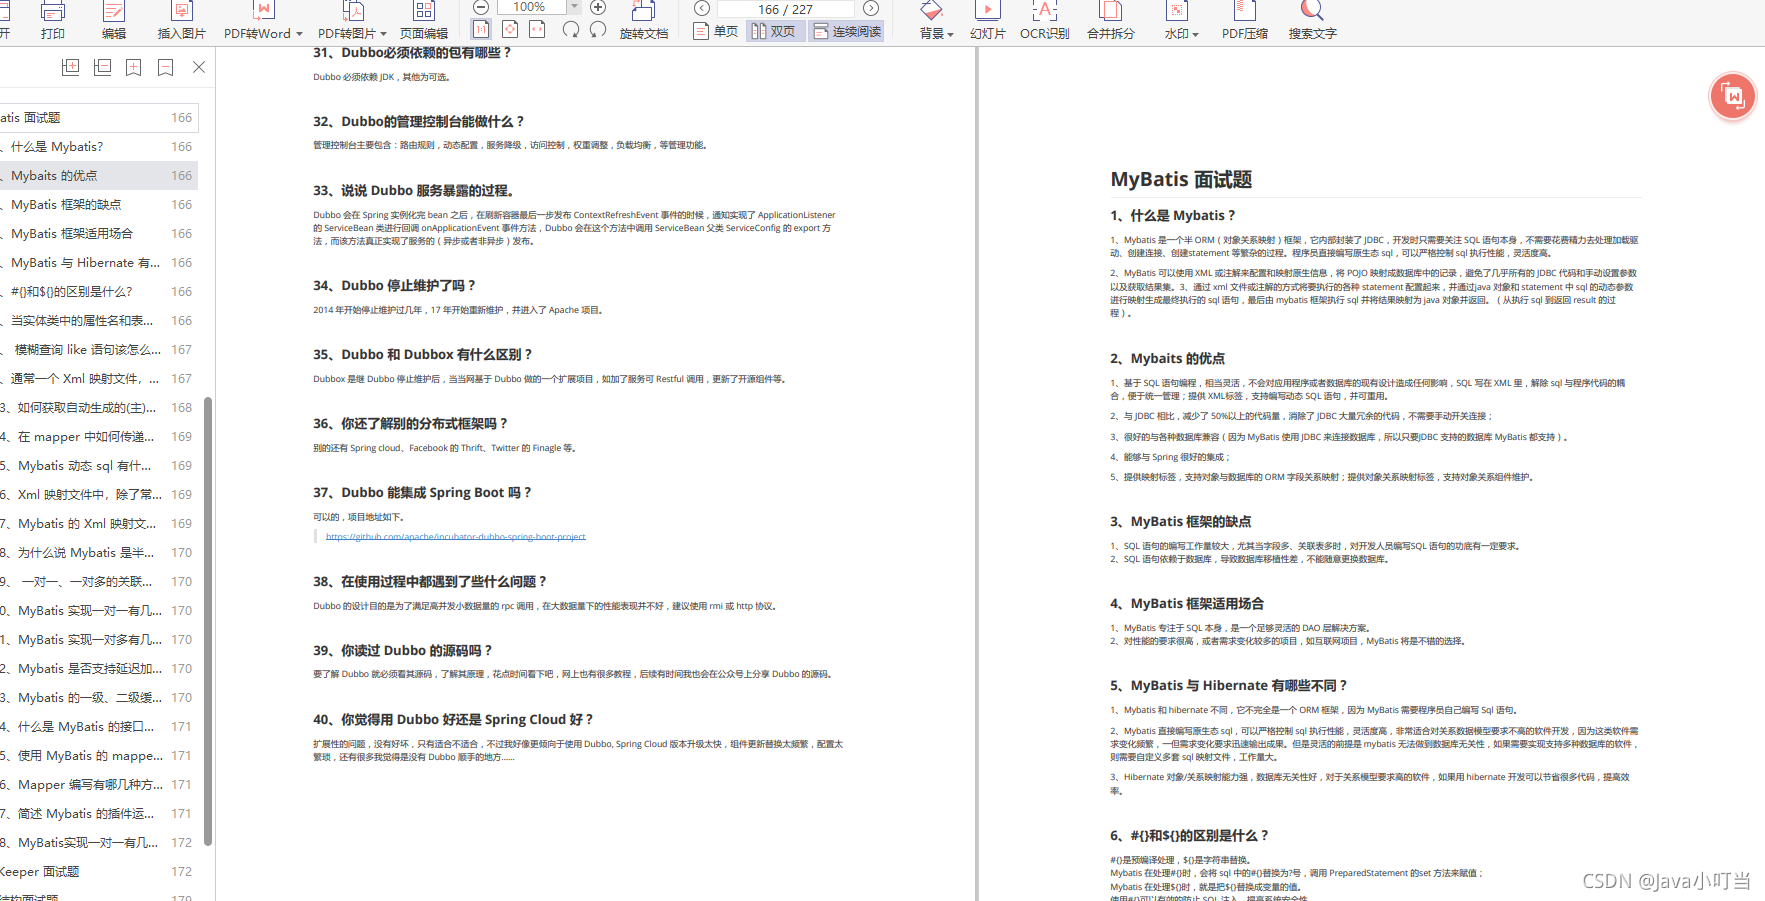Select bookmark MyBatis 框架适用场合
Image resolution: width=1765 pixels, height=901 pixels.
[99, 233]
